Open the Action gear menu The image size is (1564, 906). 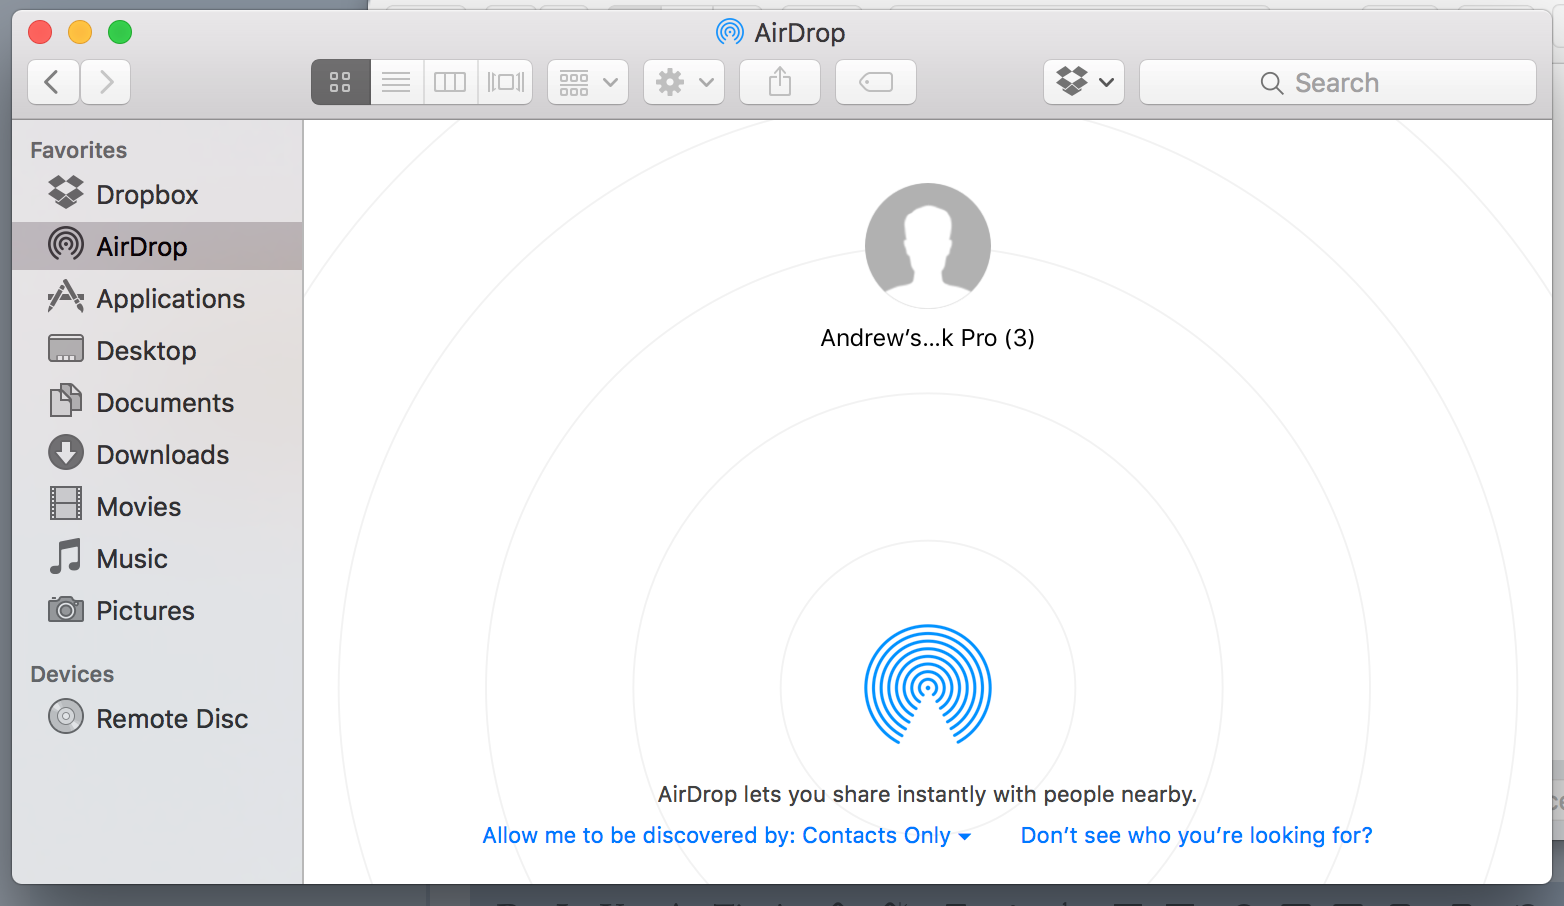(x=684, y=82)
